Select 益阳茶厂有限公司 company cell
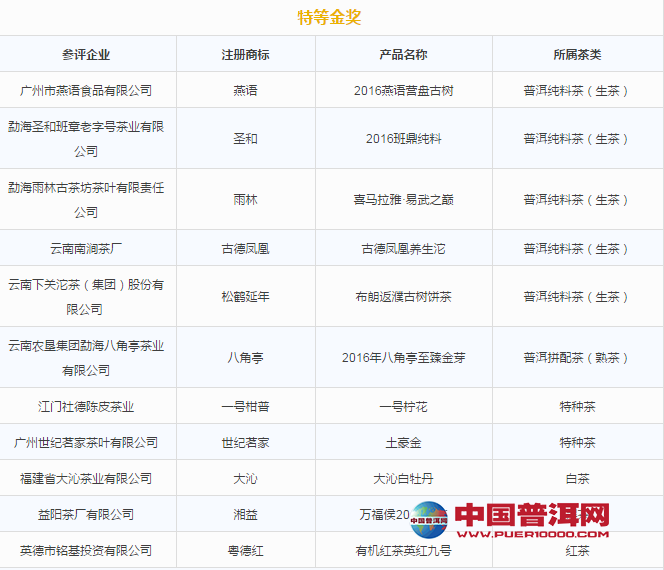Screen dimensions: 664x570 (86, 514)
